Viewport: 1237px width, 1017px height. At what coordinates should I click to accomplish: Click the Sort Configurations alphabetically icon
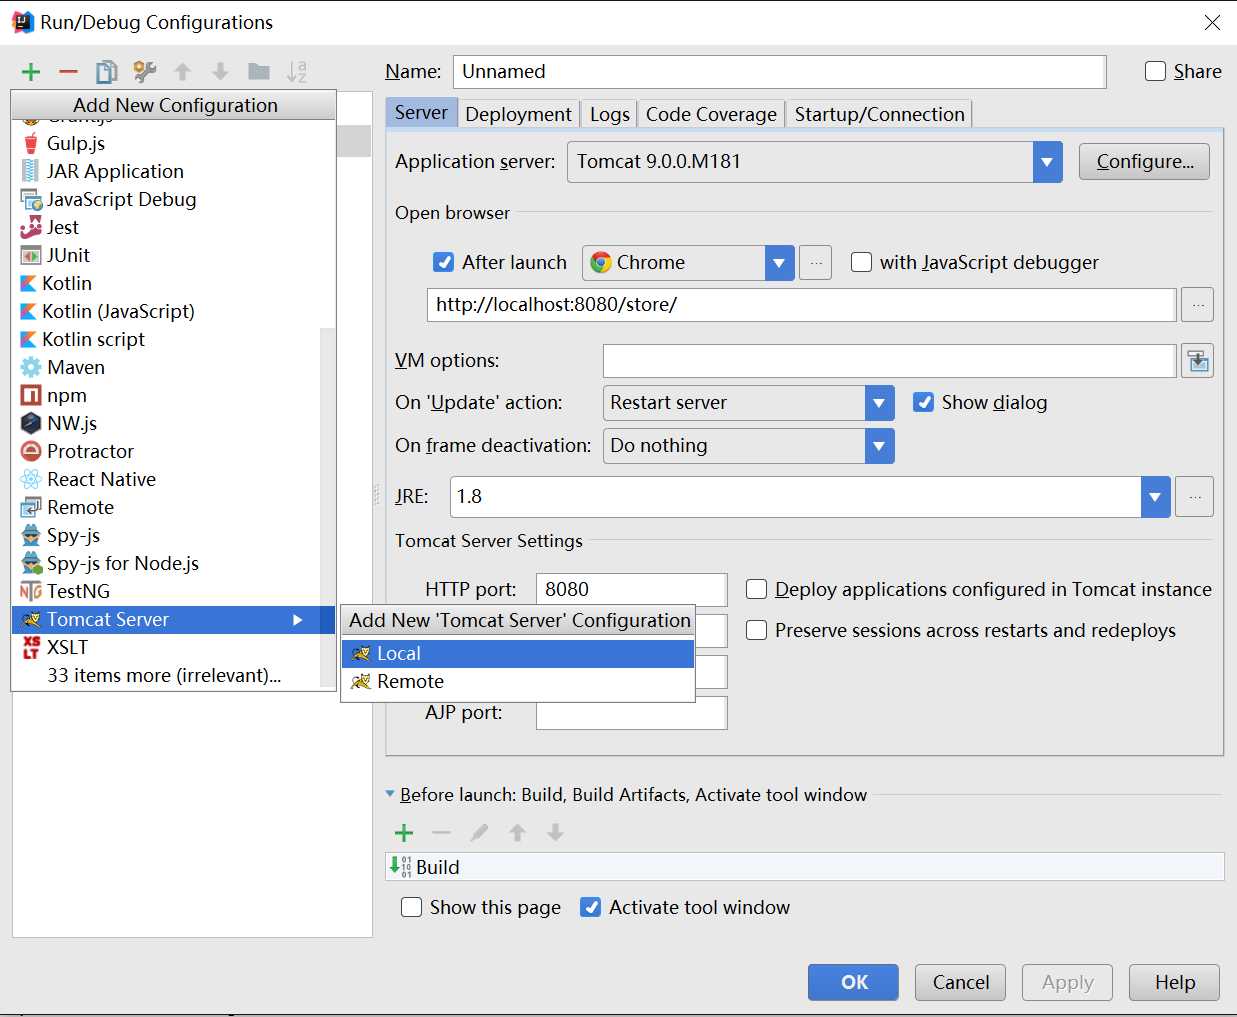click(297, 72)
